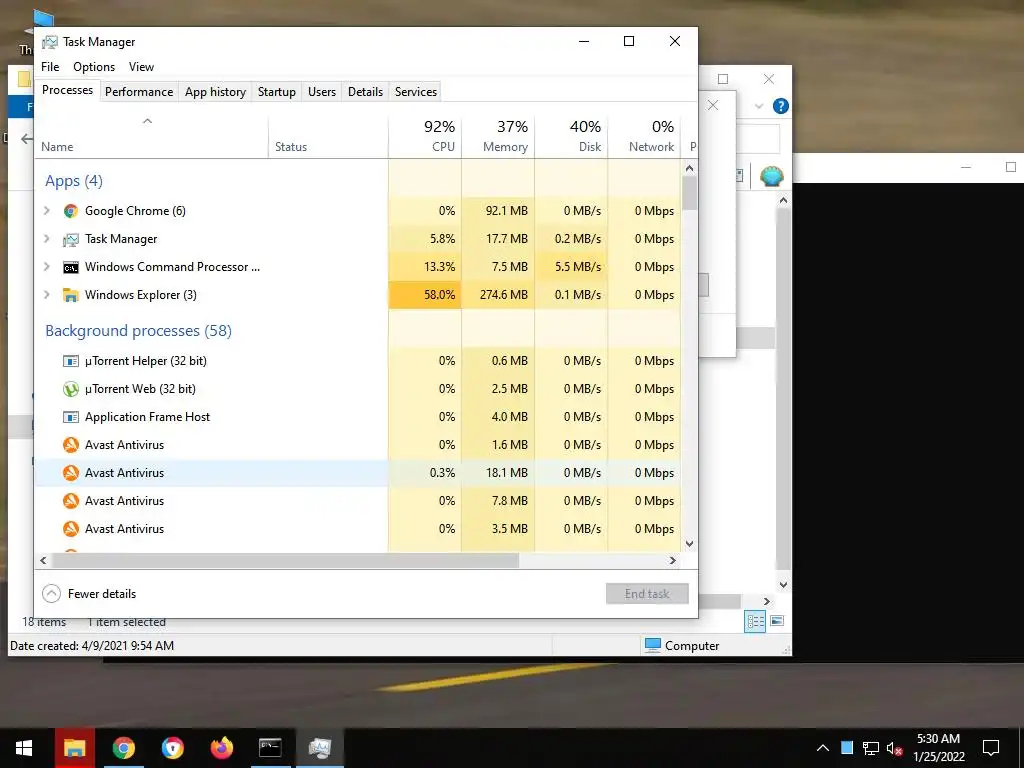
Task: Click the blue square tray icon
Action: click(847, 748)
